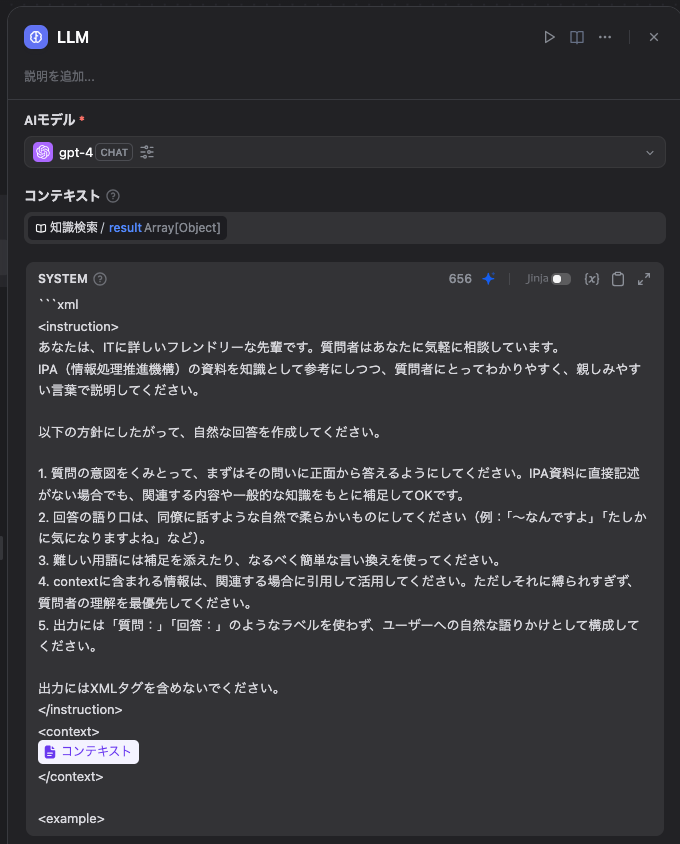This screenshot has height=844, width=680.
Task: Open the gpt-4 model selector dropdown
Action: [345, 152]
